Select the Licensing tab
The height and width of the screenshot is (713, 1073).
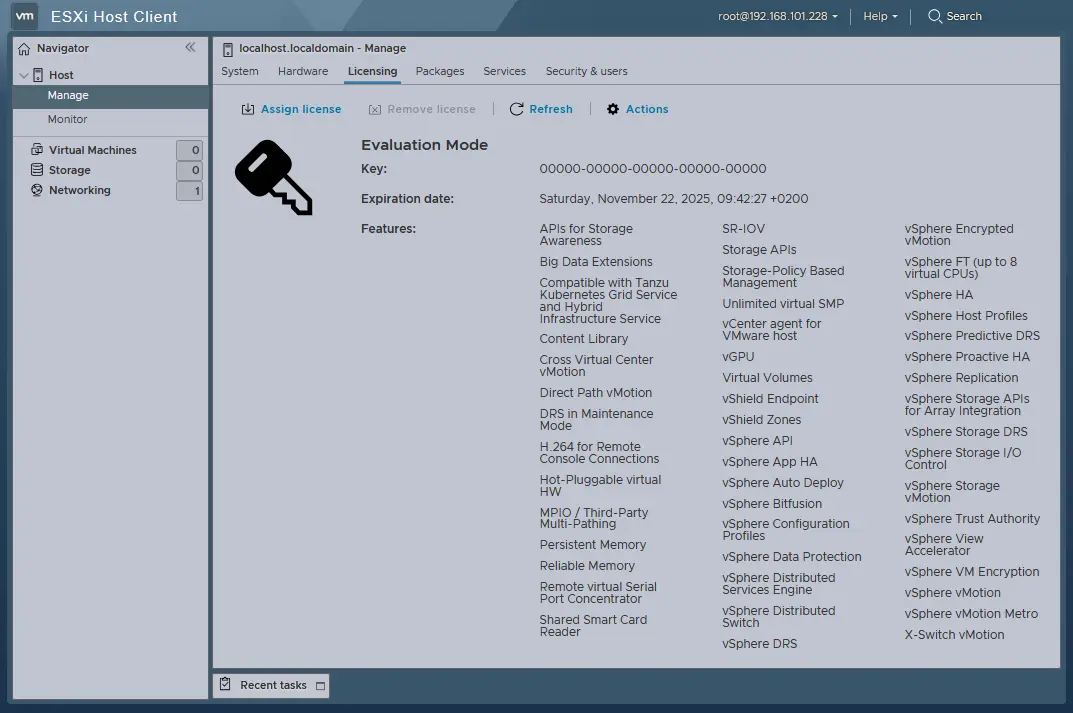pyautogui.click(x=372, y=71)
